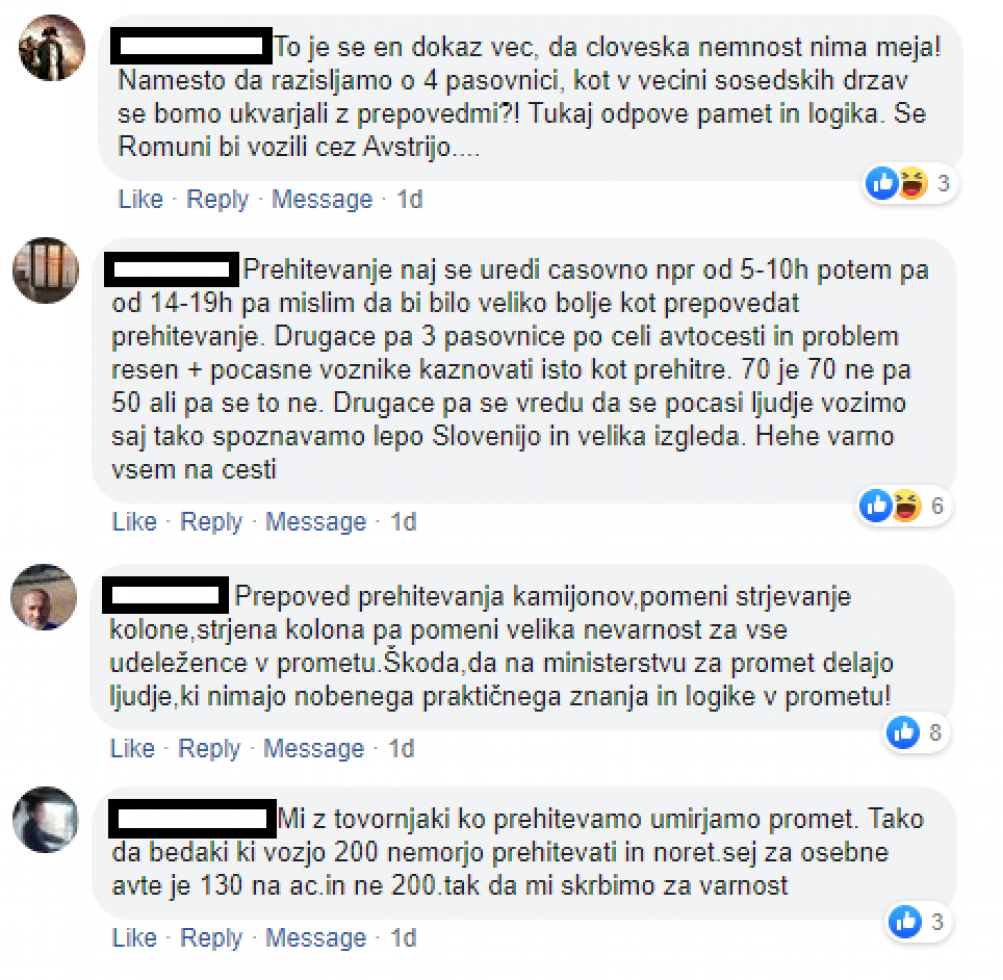Like the comment about cloveska nemnost
Image resolution: width=1003 pixels, height=980 pixels.
click(x=141, y=199)
